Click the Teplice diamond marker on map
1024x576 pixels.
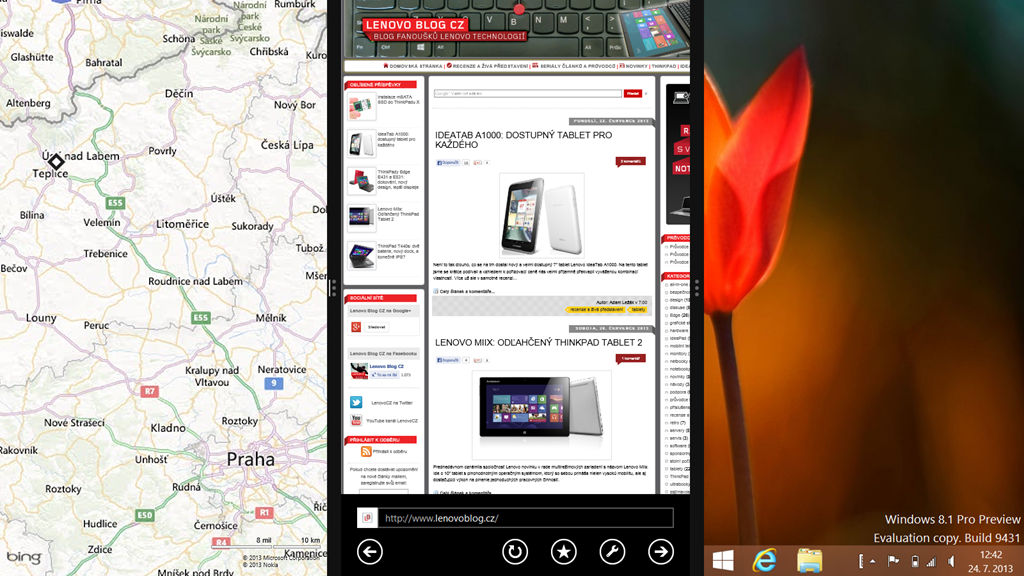coord(57,161)
